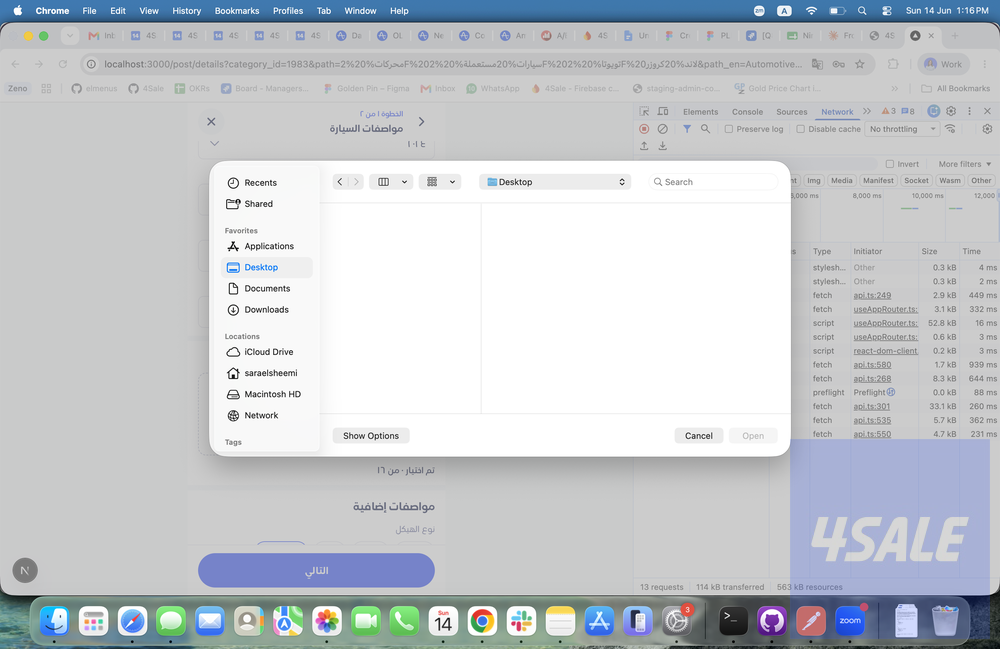Filter requests by Img type
Screen dimensions: 1000x649
(x=814, y=180)
